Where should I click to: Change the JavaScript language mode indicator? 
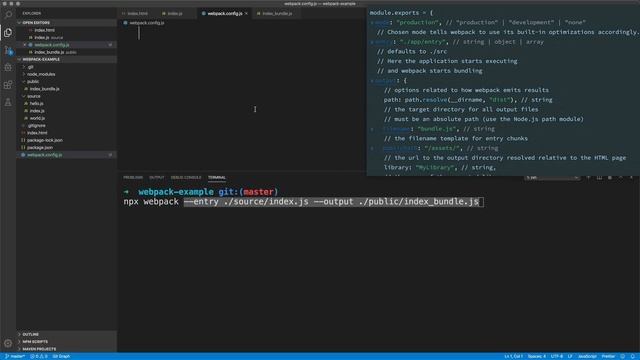pos(587,356)
